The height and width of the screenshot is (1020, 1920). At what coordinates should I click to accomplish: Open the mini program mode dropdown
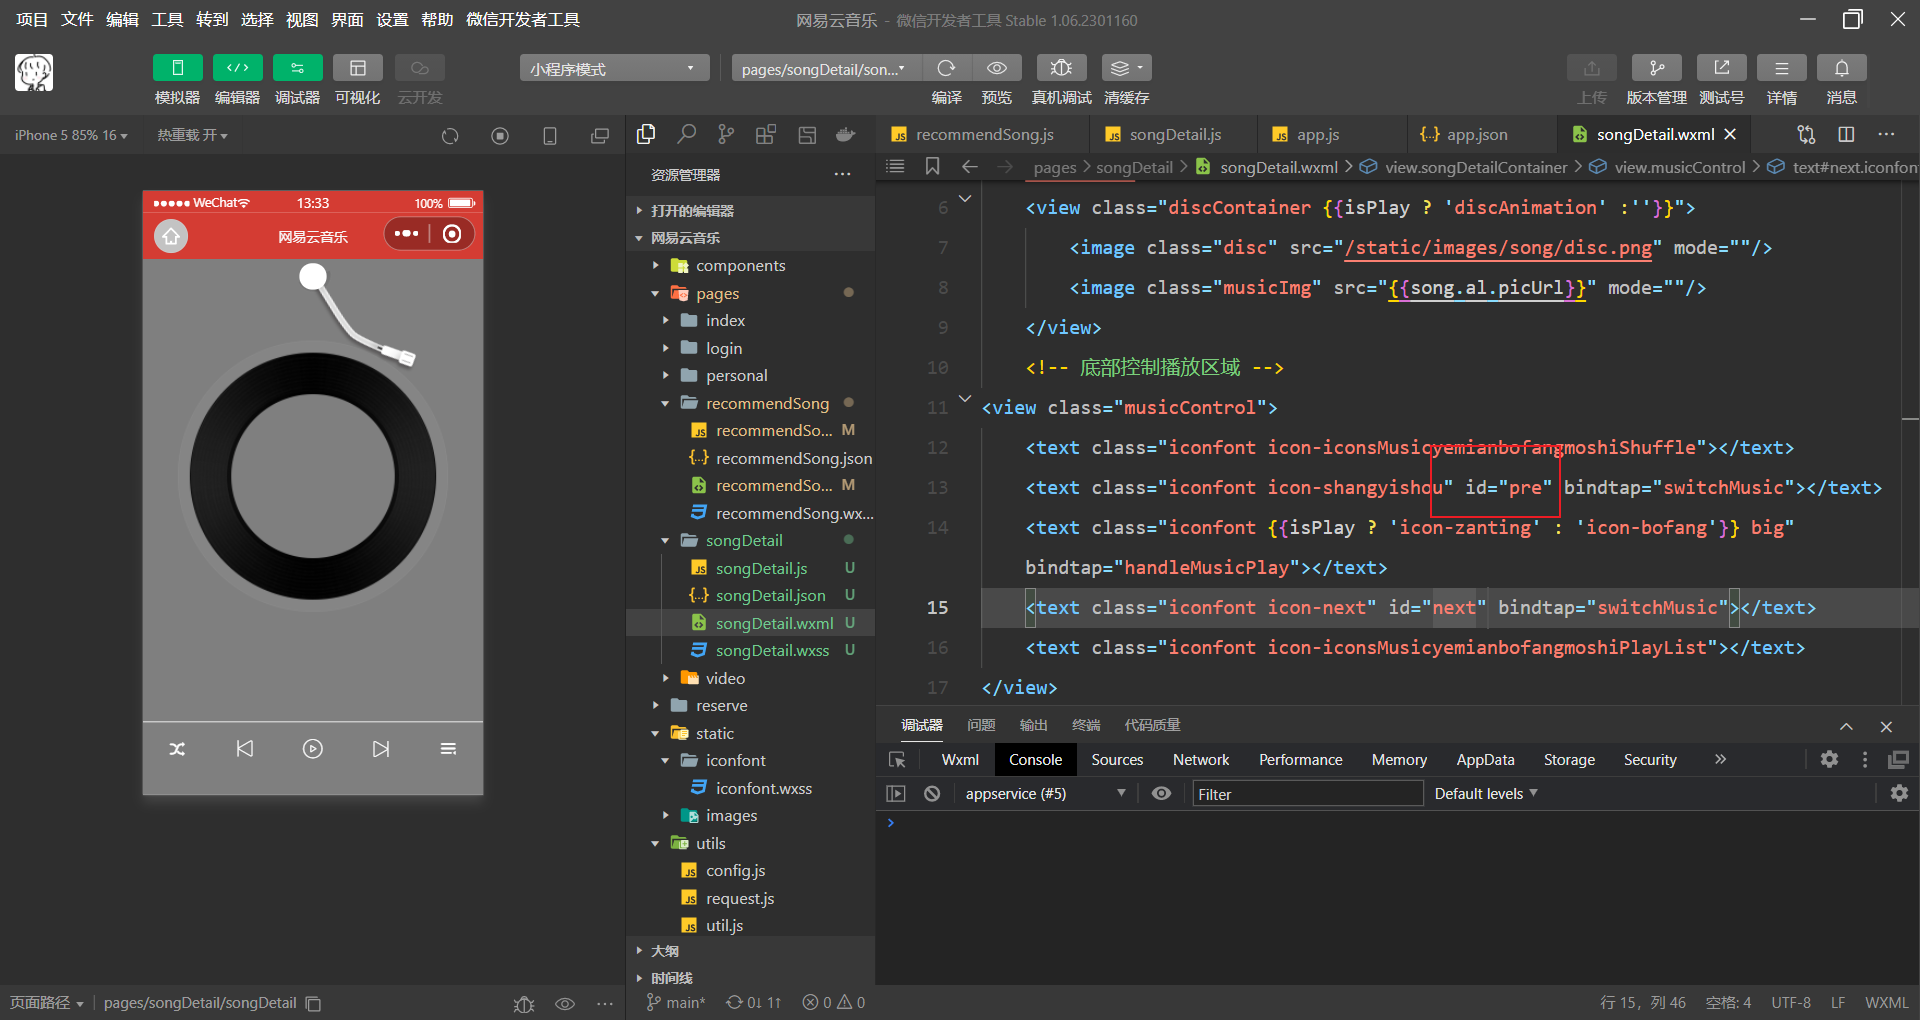[614, 68]
